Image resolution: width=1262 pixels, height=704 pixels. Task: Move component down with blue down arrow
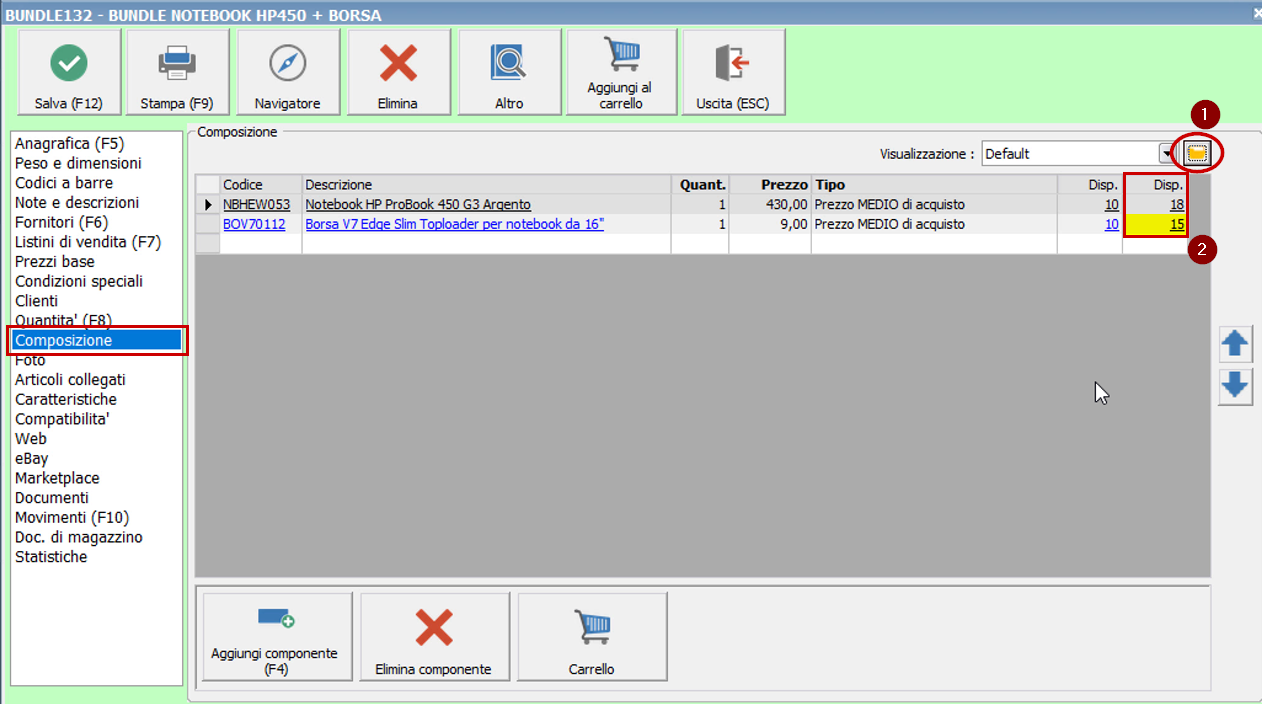pos(1236,386)
